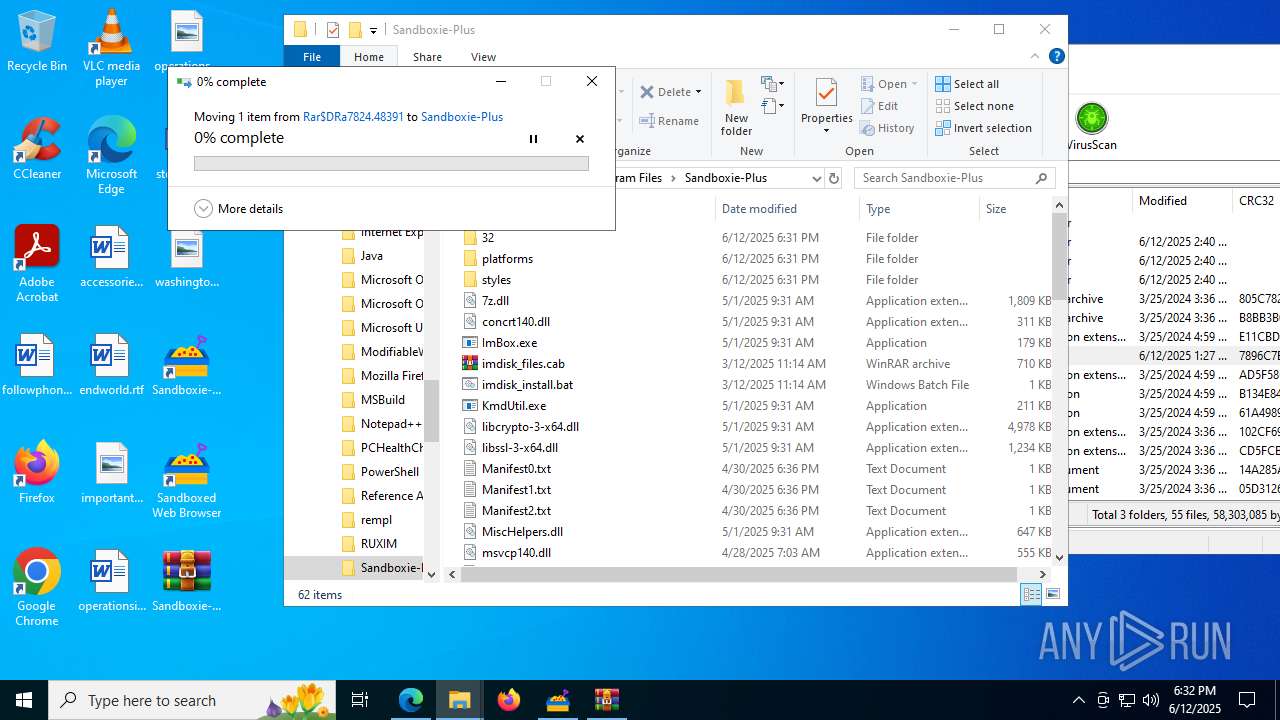
Task: Create a New folder
Action: point(736,108)
